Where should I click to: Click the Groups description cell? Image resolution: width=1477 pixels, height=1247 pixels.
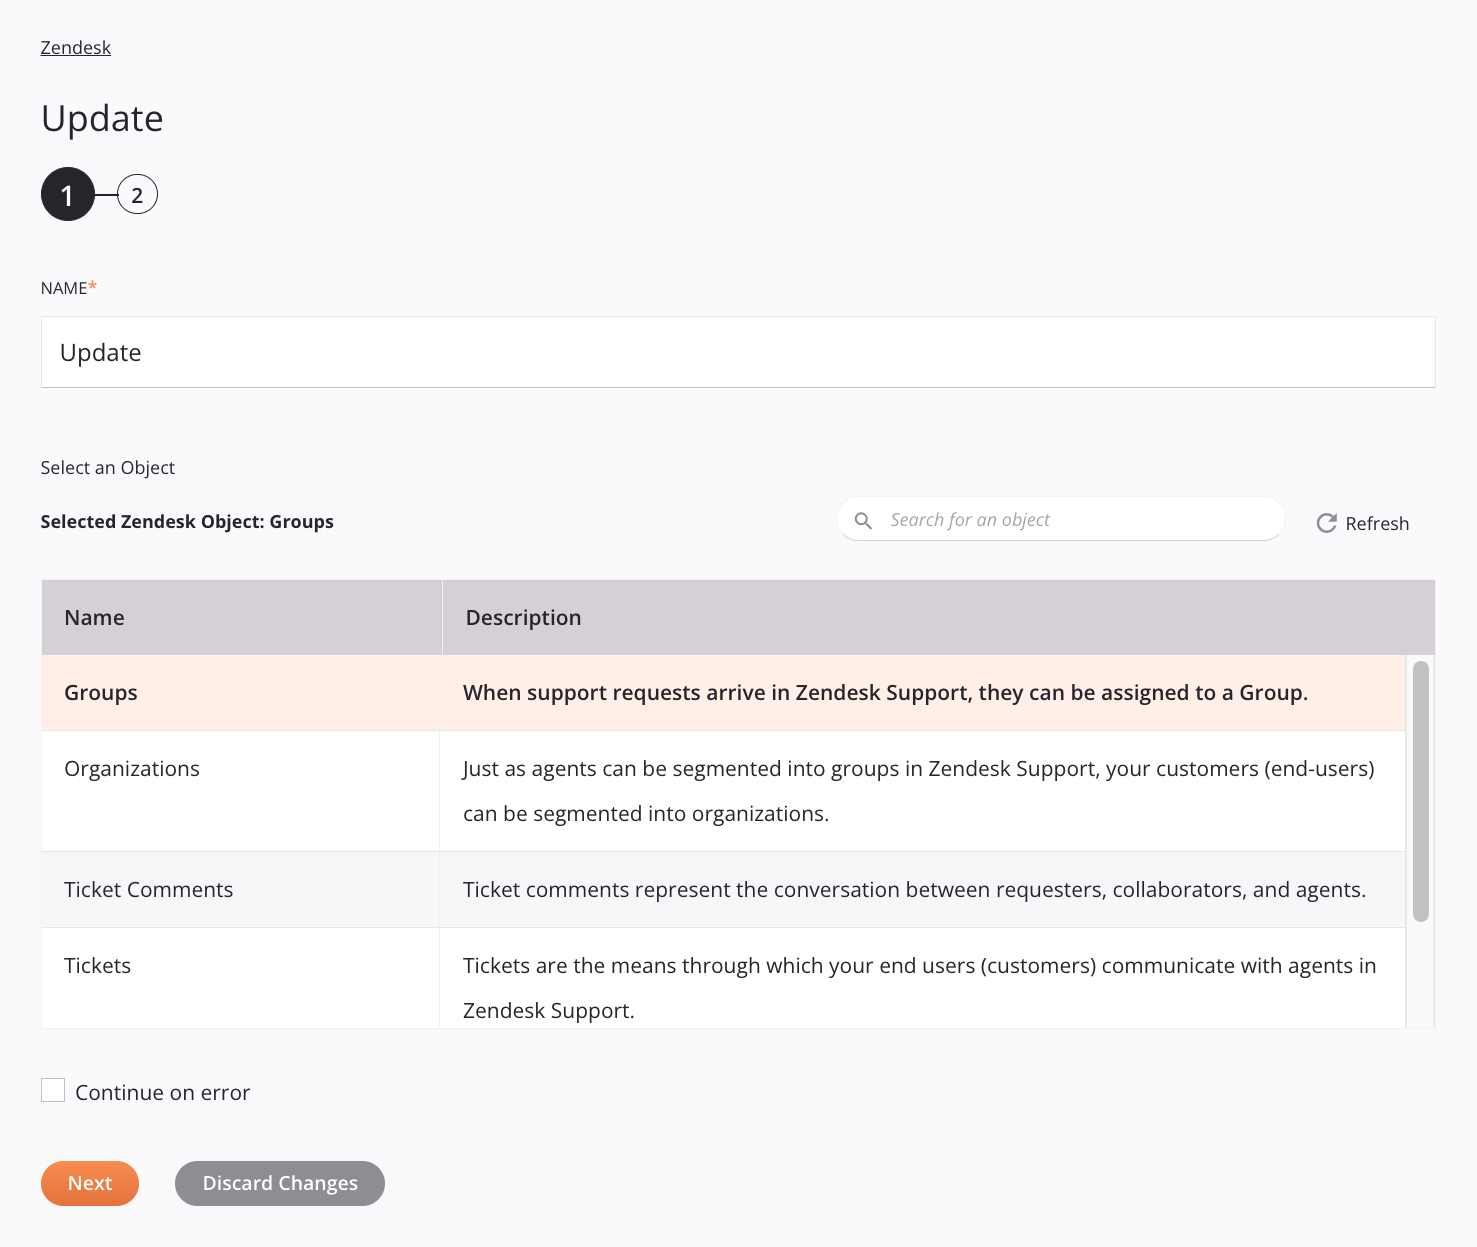pyautogui.click(x=922, y=693)
